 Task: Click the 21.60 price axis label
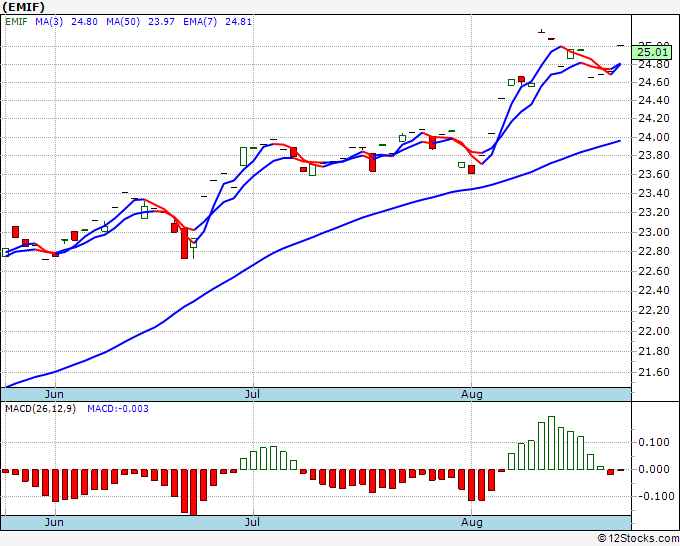coord(654,372)
